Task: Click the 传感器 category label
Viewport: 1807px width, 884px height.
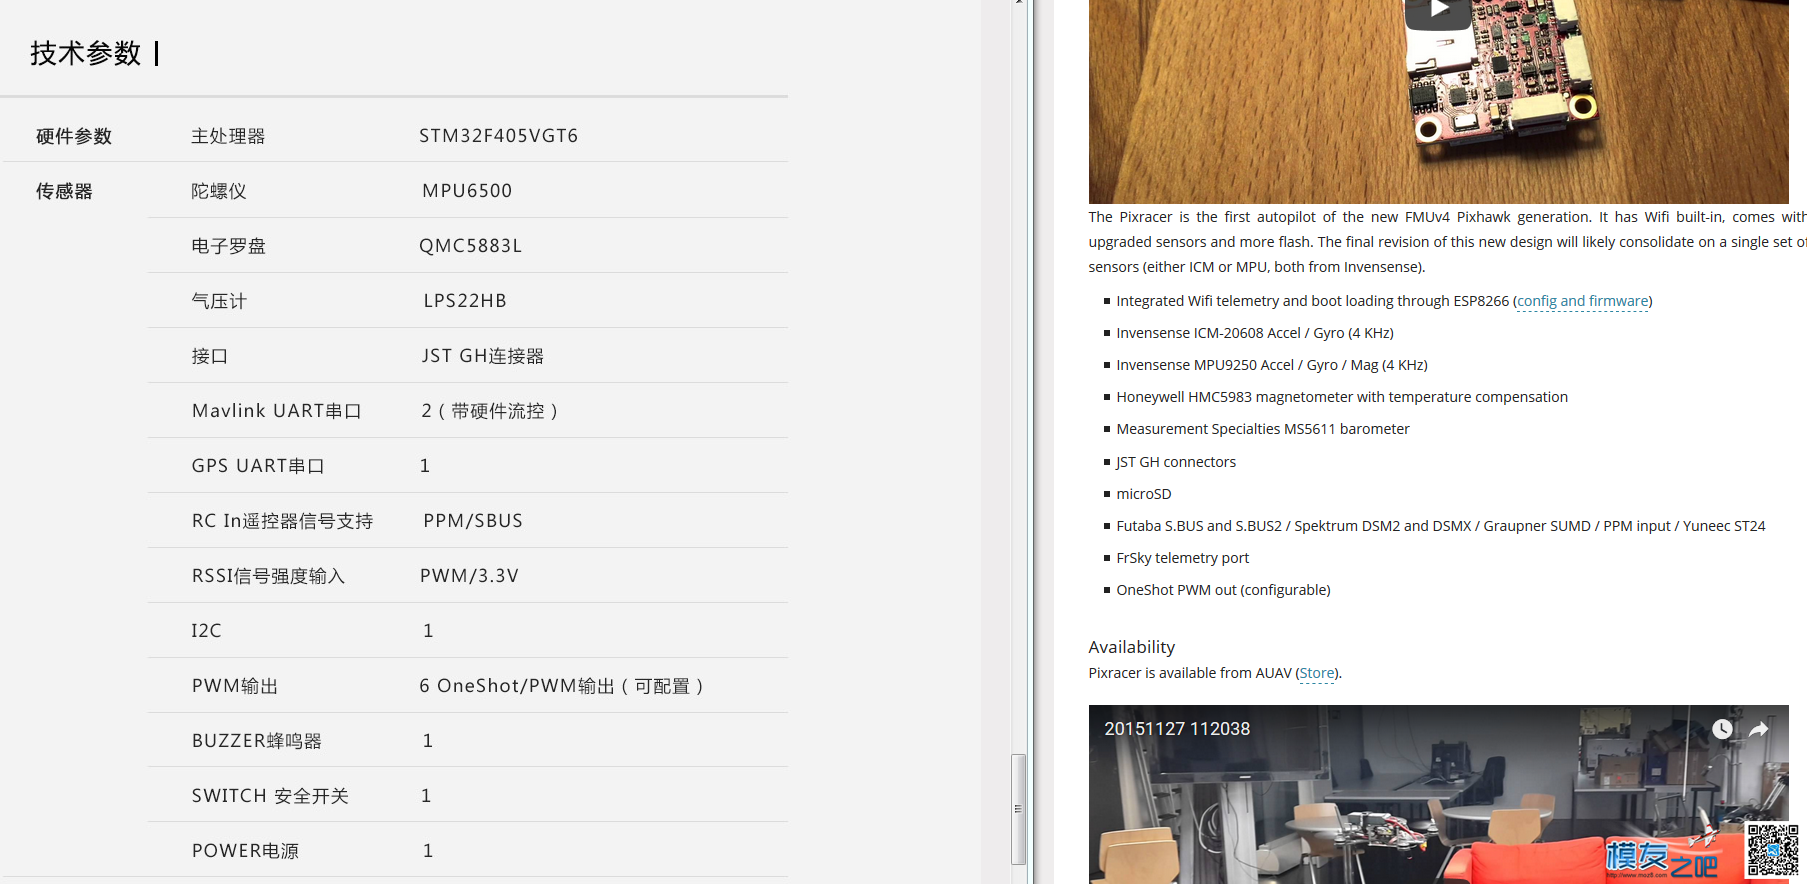Action: (64, 191)
